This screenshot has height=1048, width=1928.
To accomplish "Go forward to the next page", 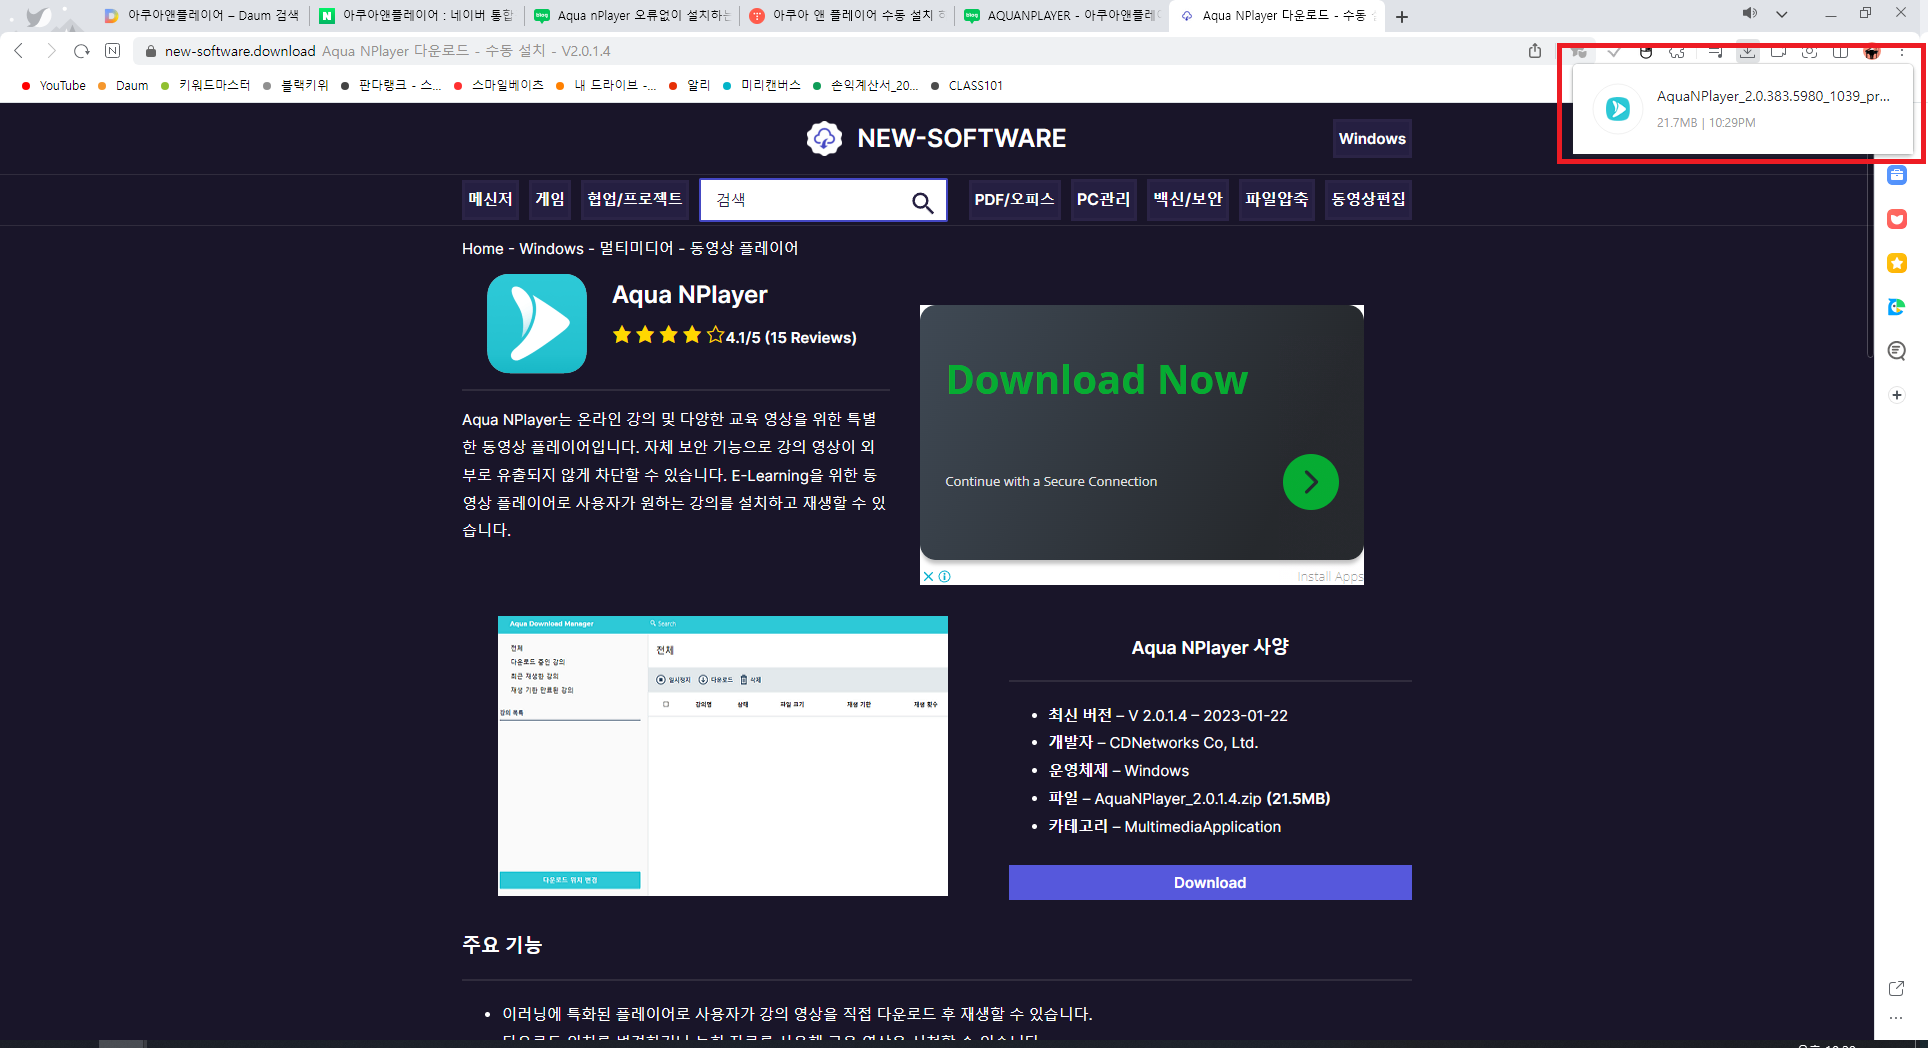I will [x=51, y=51].
